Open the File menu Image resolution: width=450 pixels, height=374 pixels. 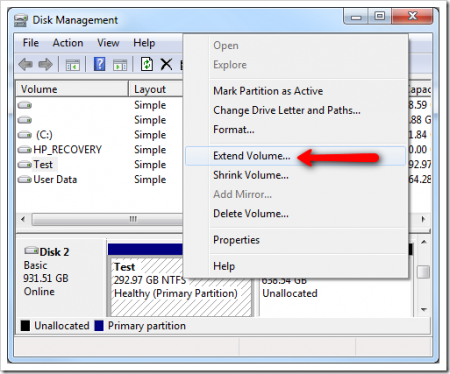(x=31, y=43)
